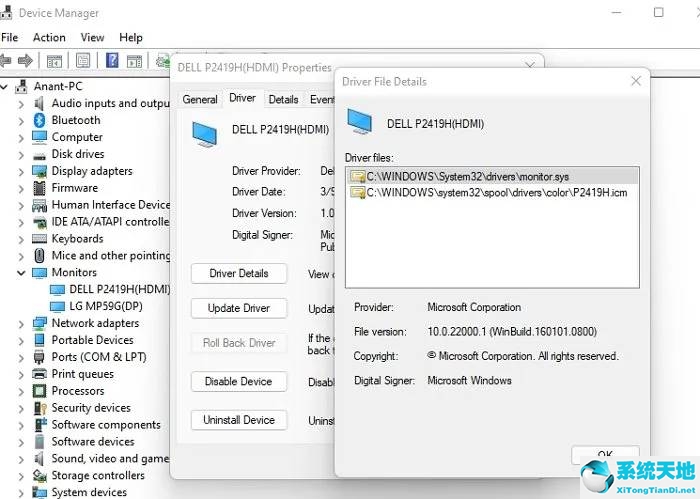Screen dimensions: 700x499
Task: Expand the Bluetooth node
Action: click(21, 121)
